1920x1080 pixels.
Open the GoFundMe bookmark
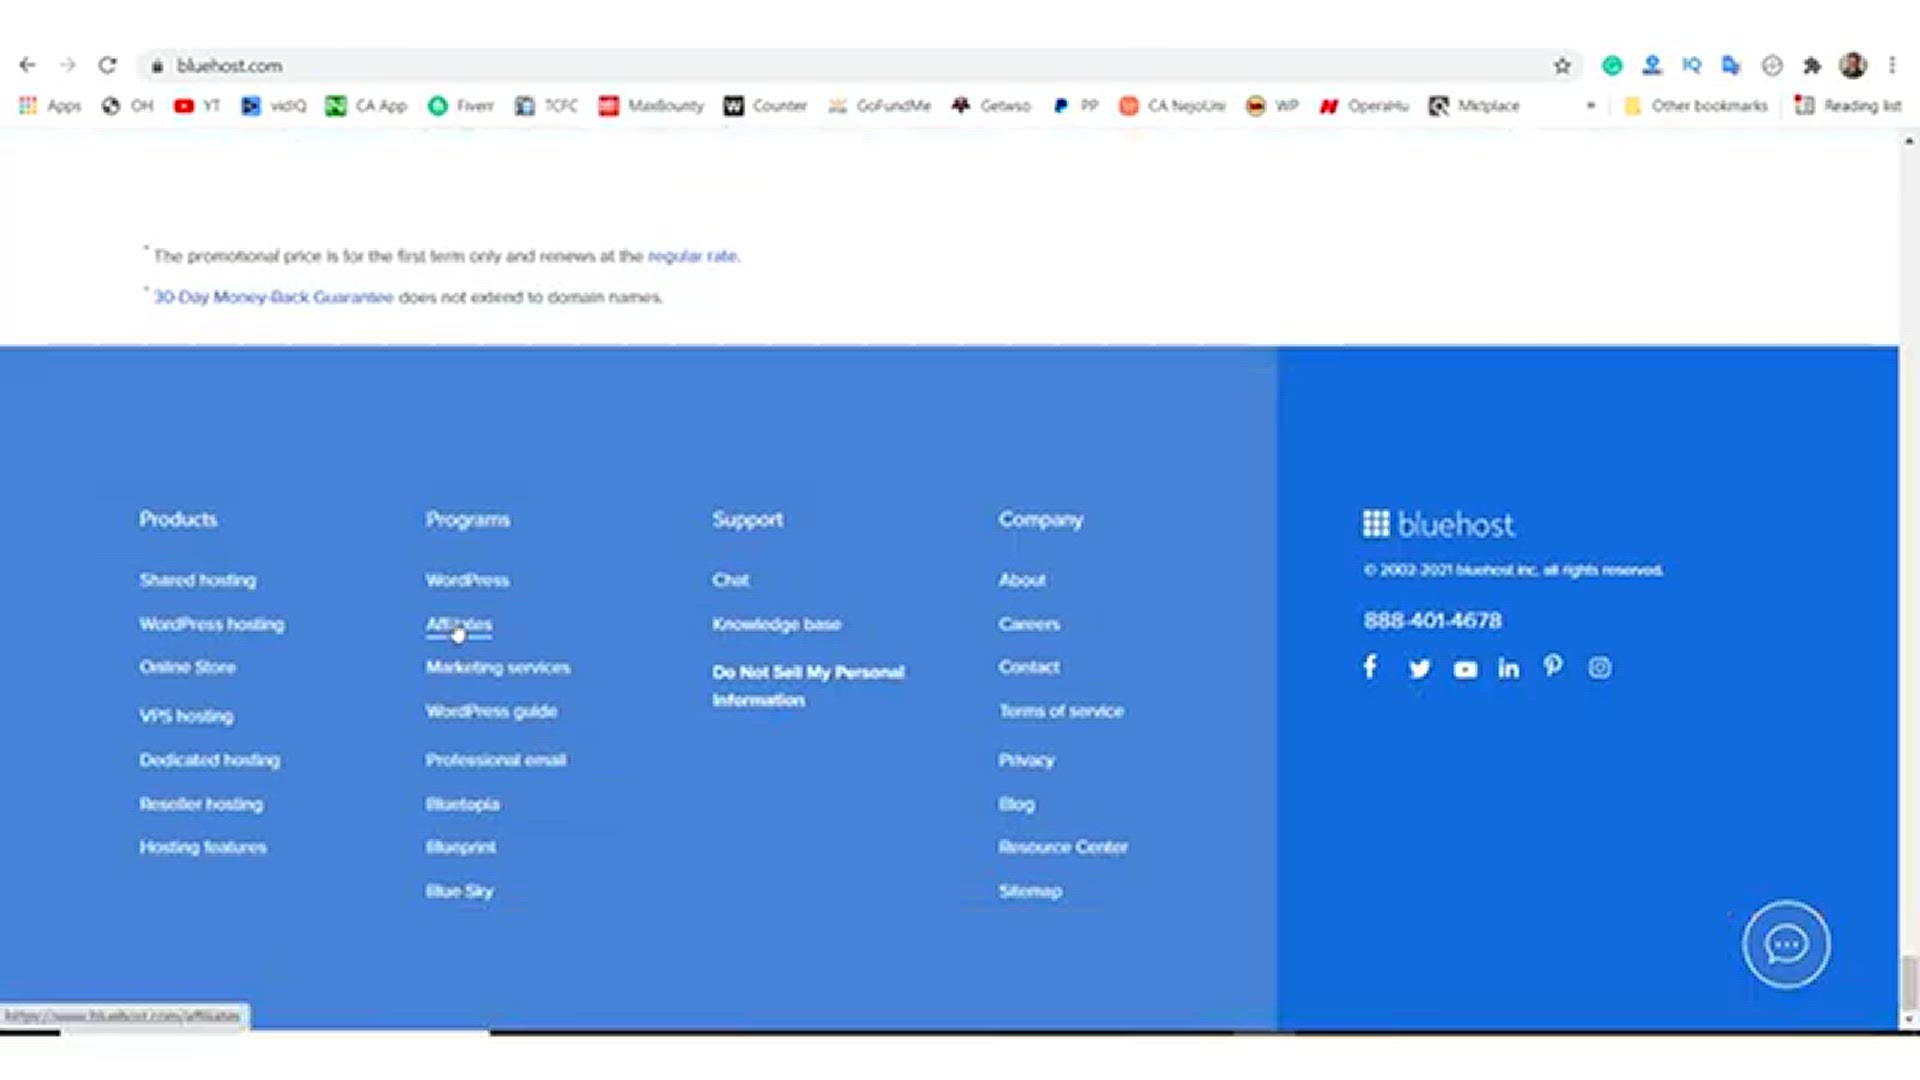[x=879, y=105]
